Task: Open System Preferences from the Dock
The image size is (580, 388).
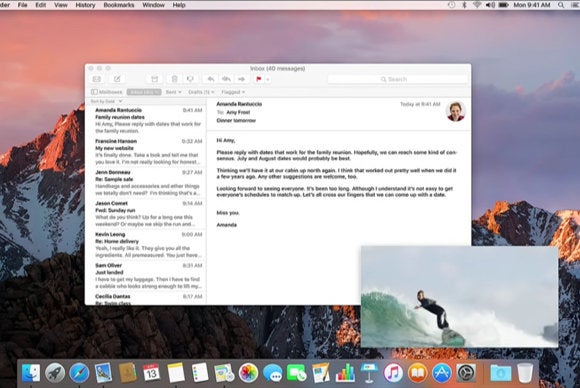Action: 466,372
